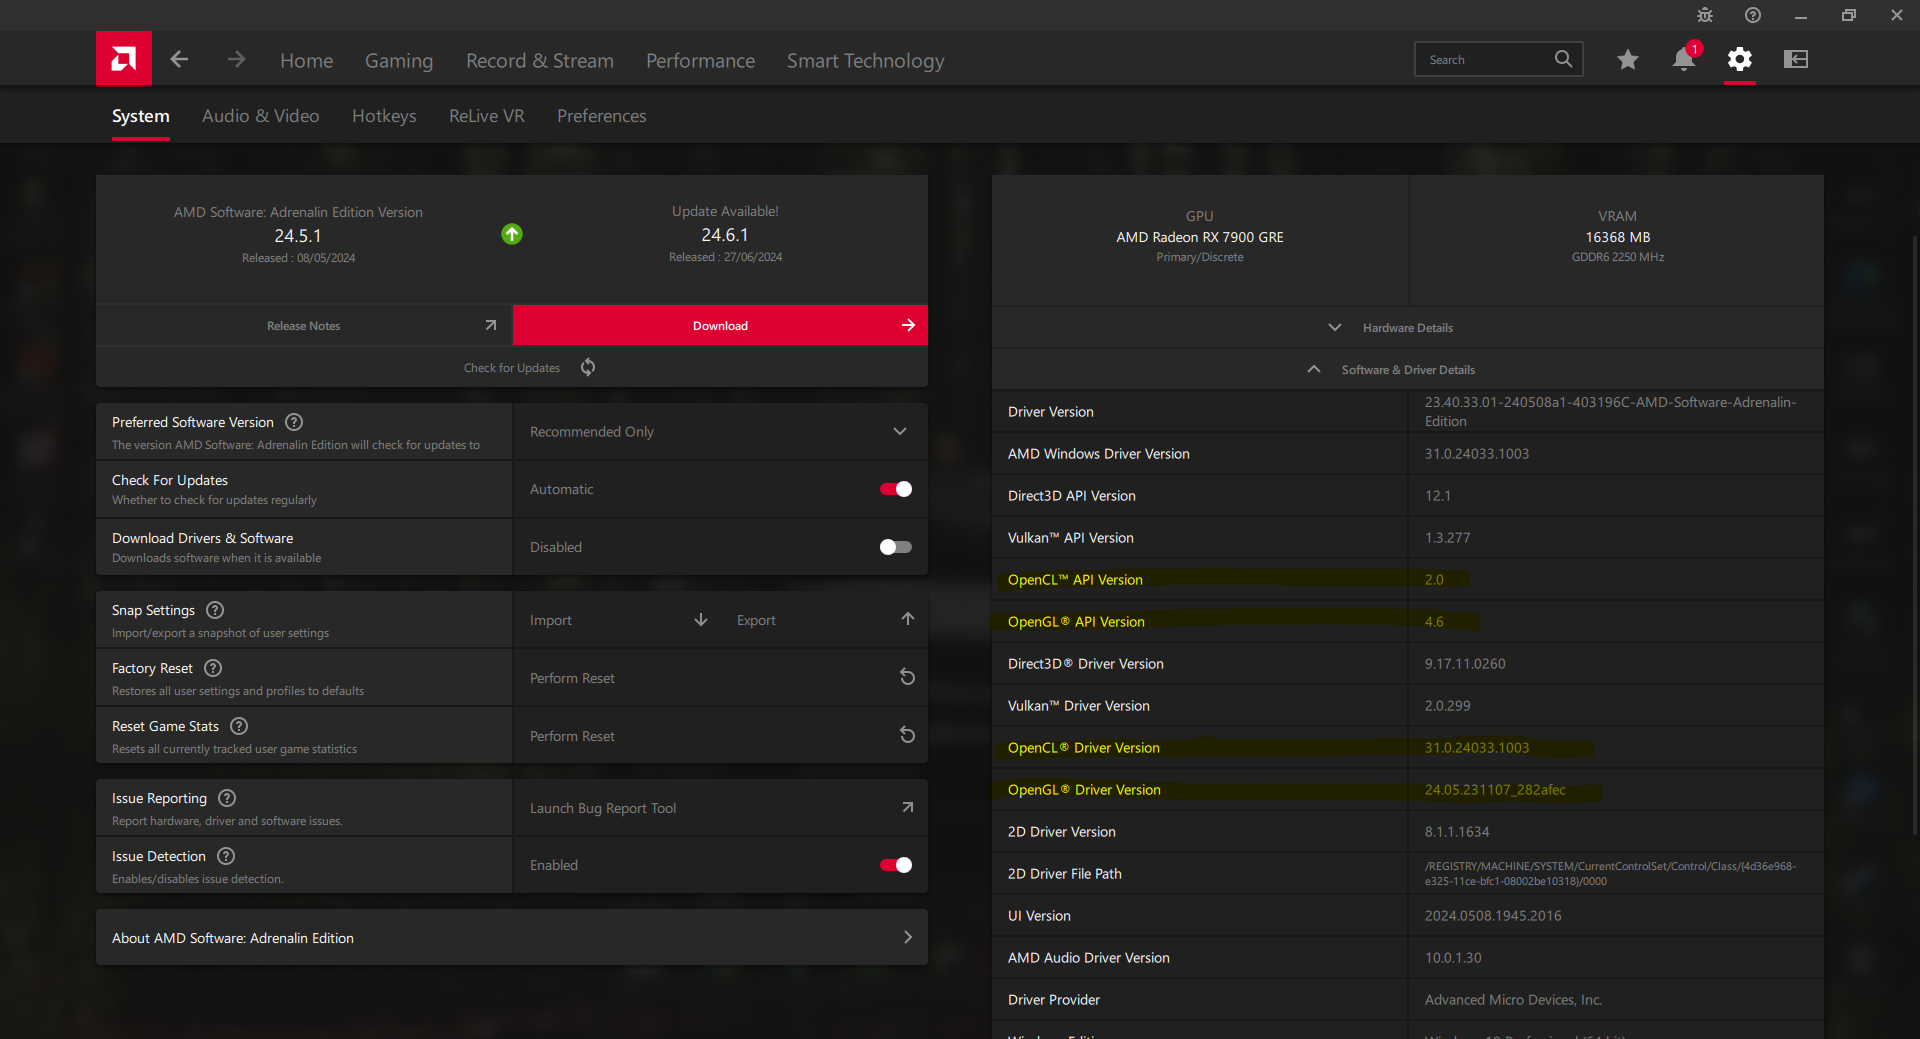Open notifications bell icon
The width and height of the screenshot is (1920, 1039).
point(1684,59)
